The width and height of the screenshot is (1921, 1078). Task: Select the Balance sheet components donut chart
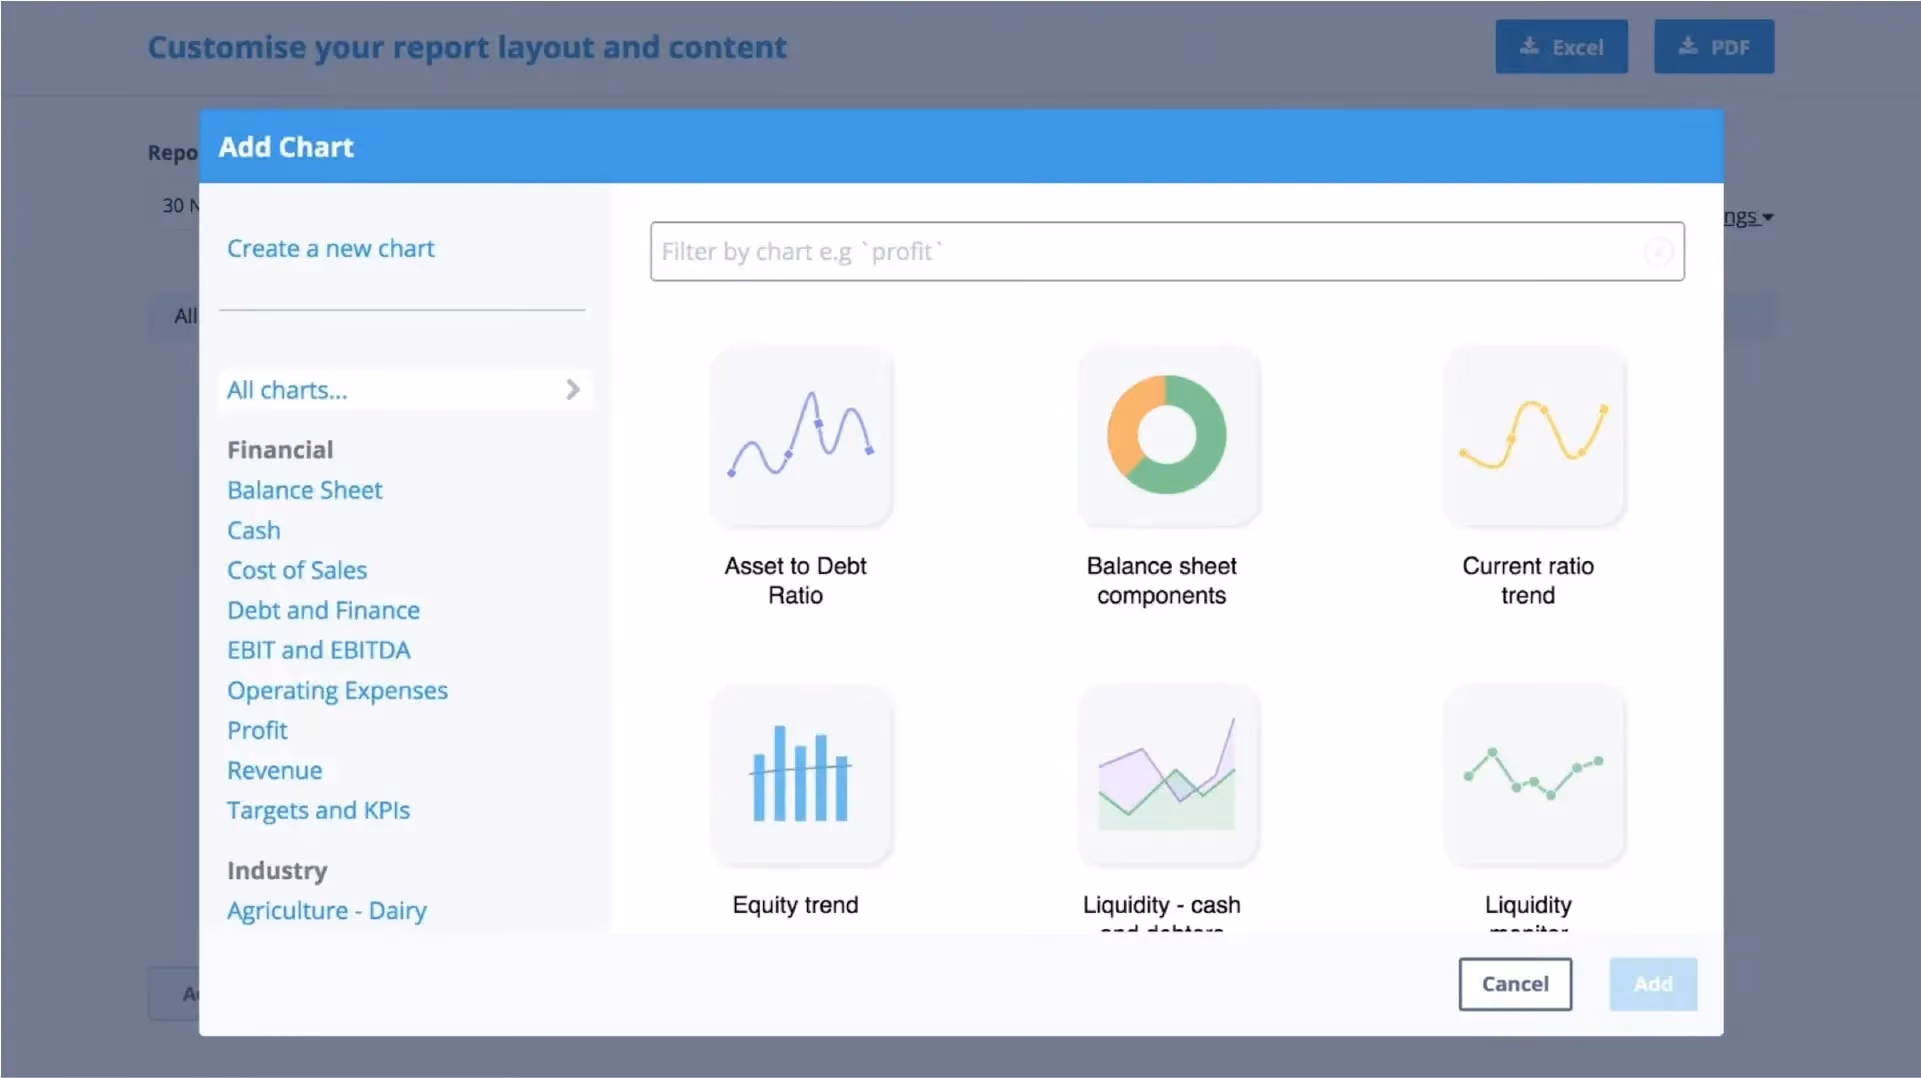click(x=1167, y=436)
